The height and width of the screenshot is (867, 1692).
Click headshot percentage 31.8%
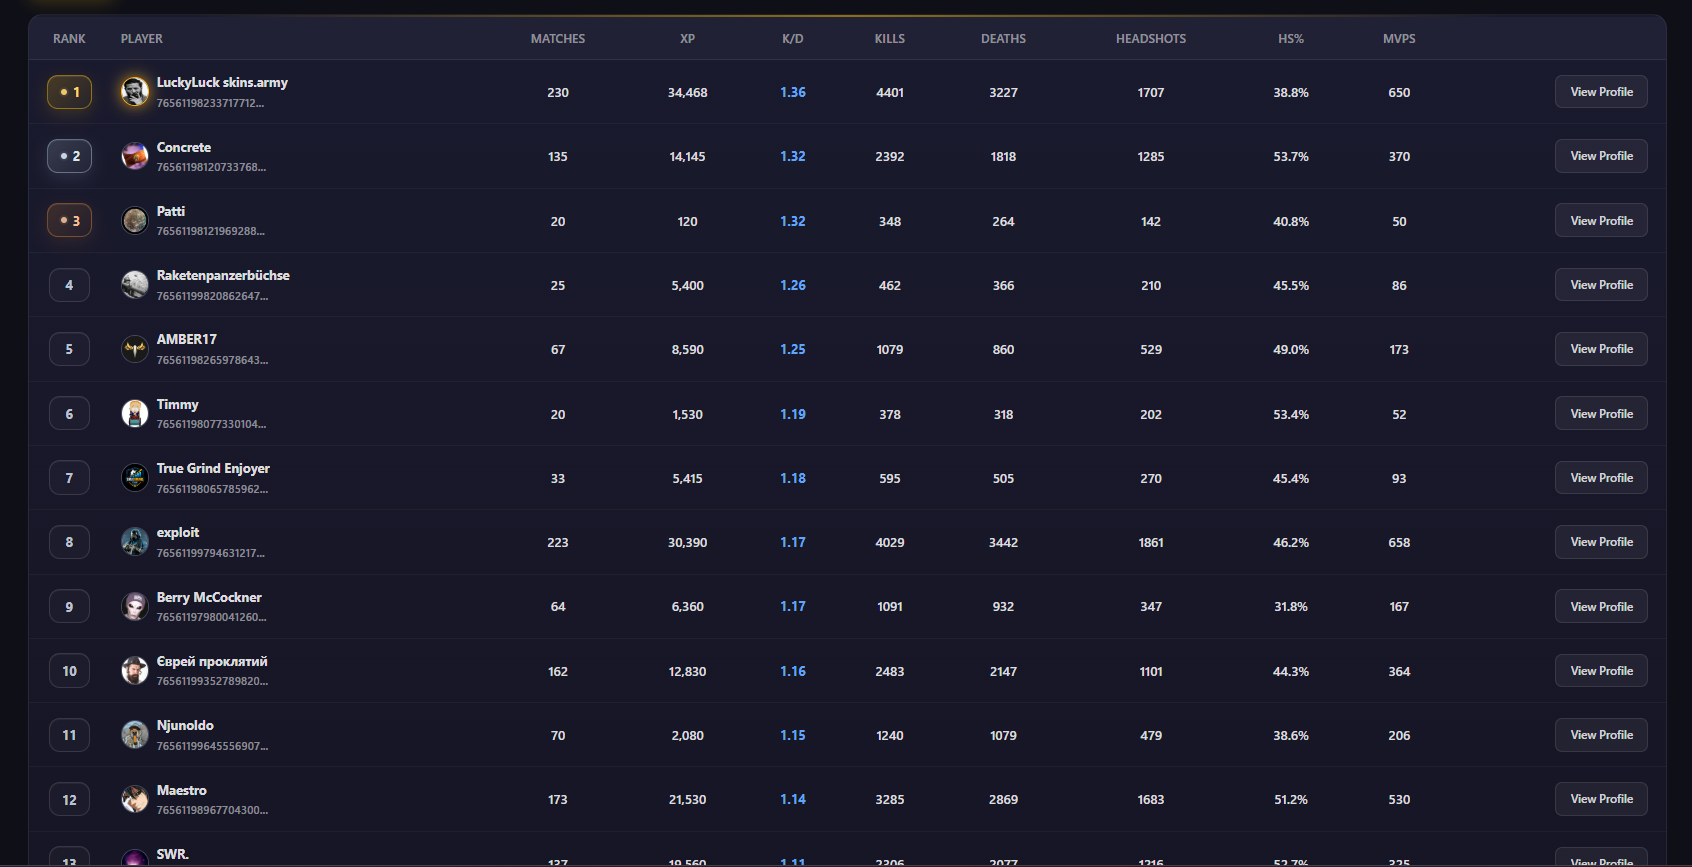1291,606
